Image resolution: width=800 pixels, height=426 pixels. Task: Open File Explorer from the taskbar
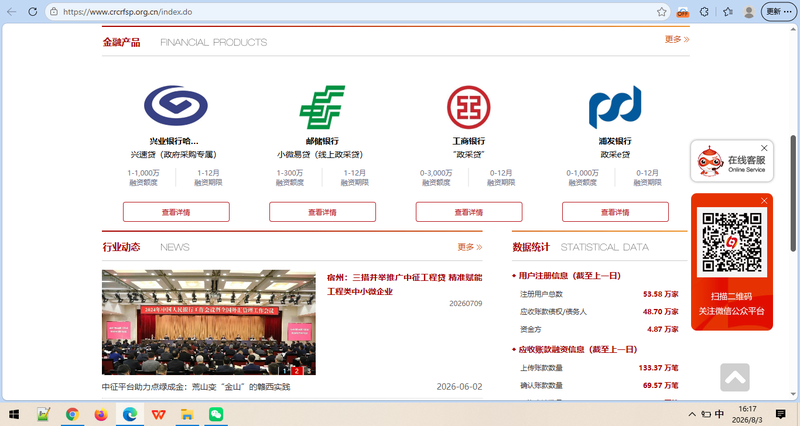(187, 414)
